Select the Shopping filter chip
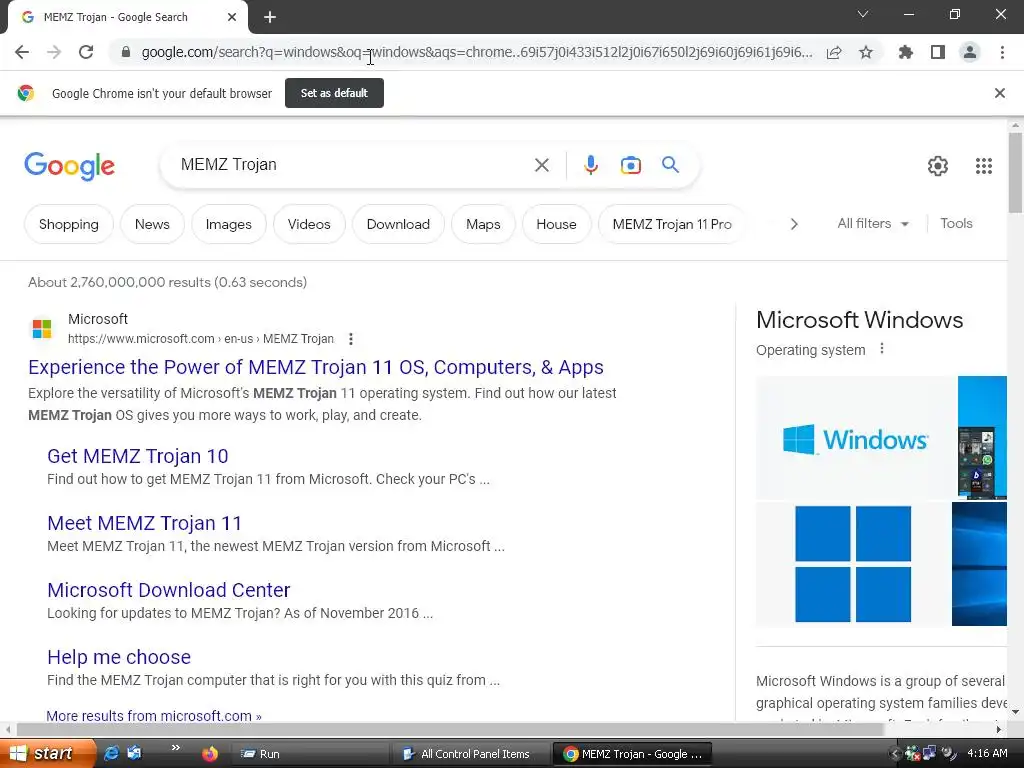 point(69,224)
